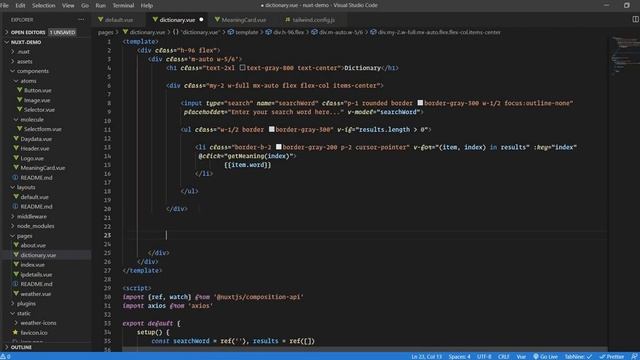Image resolution: width=640 pixels, height=360 pixels.
Task: Switch to the MeaningCard.vue tab
Action: point(243,20)
